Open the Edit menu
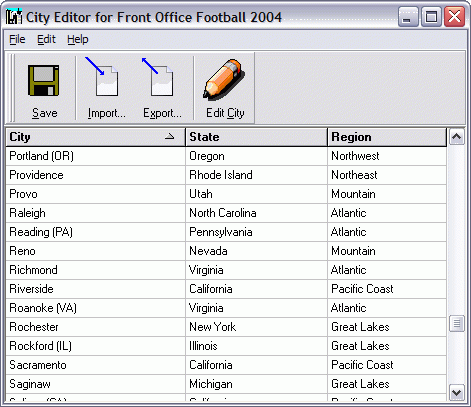This screenshot has height=407, width=471. pyautogui.click(x=46, y=39)
